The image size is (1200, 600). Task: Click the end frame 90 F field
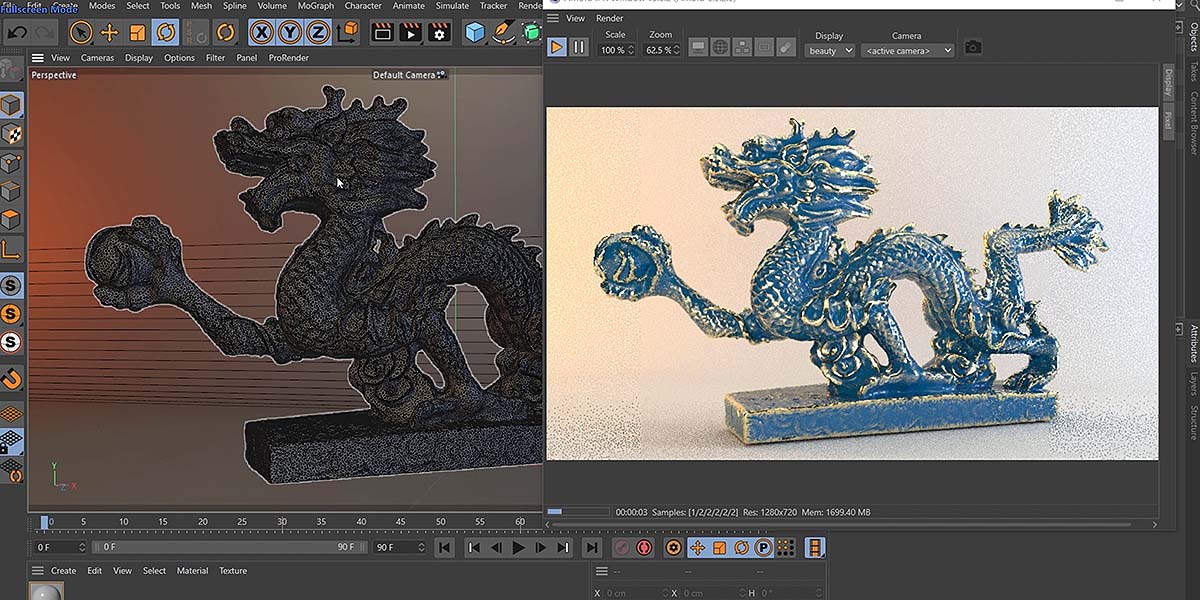coord(399,547)
